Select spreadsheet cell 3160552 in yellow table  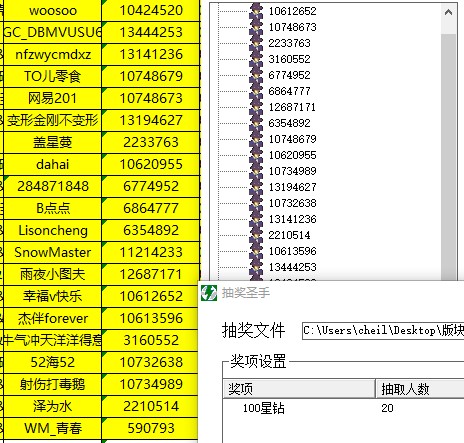click(x=150, y=340)
